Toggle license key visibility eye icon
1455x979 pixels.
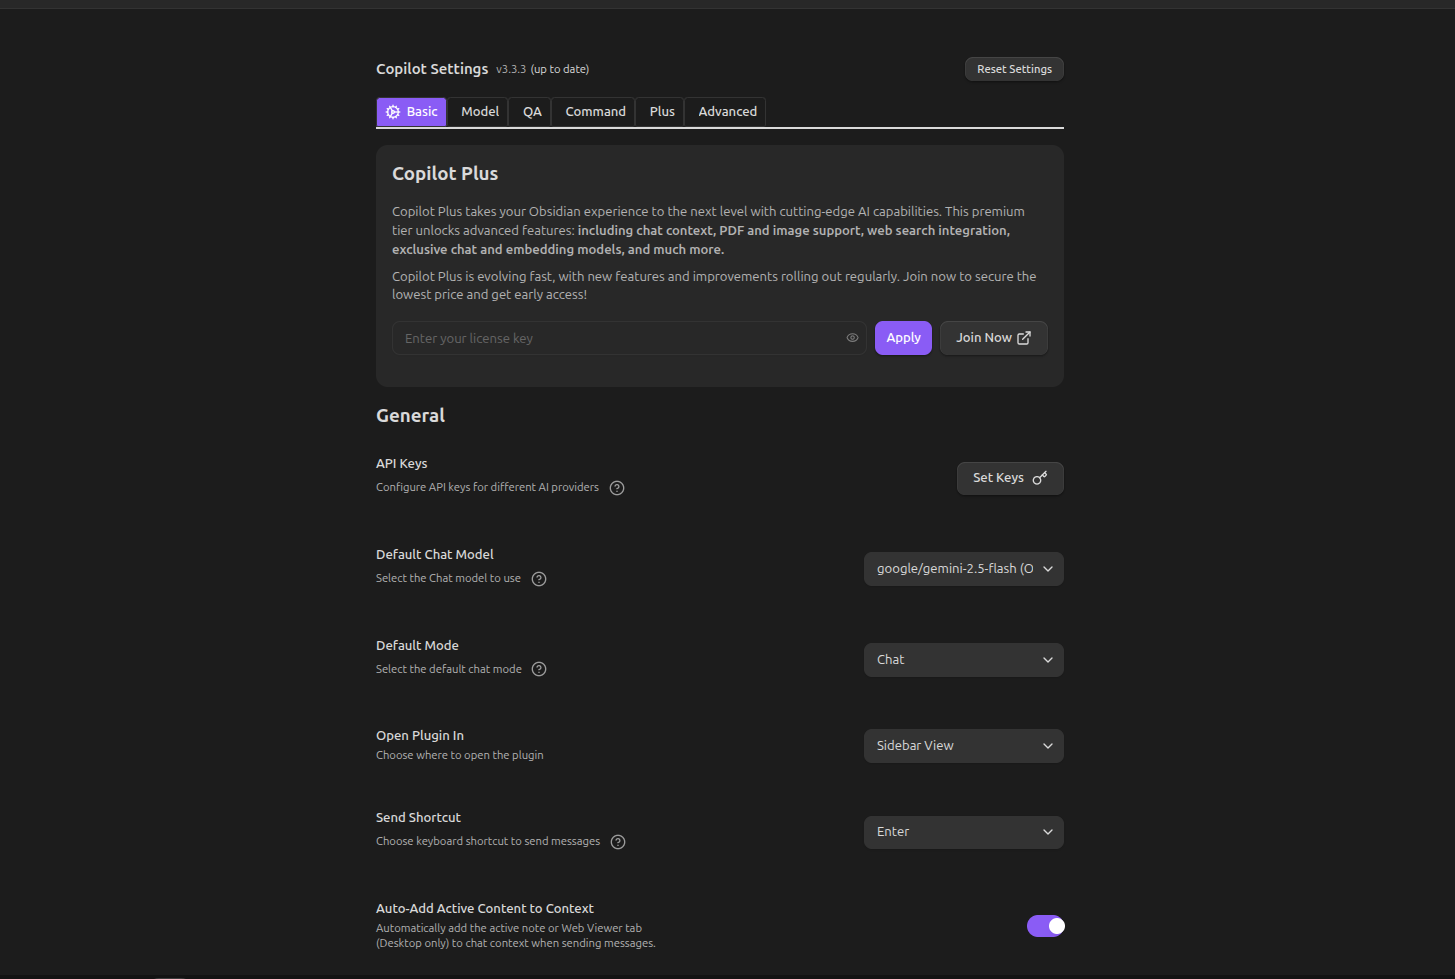coord(852,338)
